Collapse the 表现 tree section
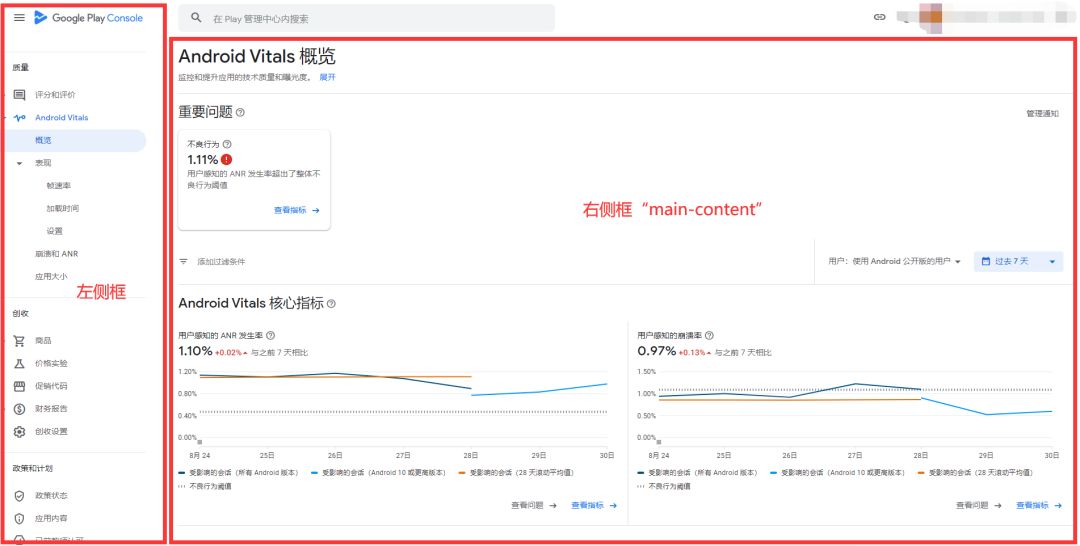This screenshot has width=1080, height=546. pos(19,163)
